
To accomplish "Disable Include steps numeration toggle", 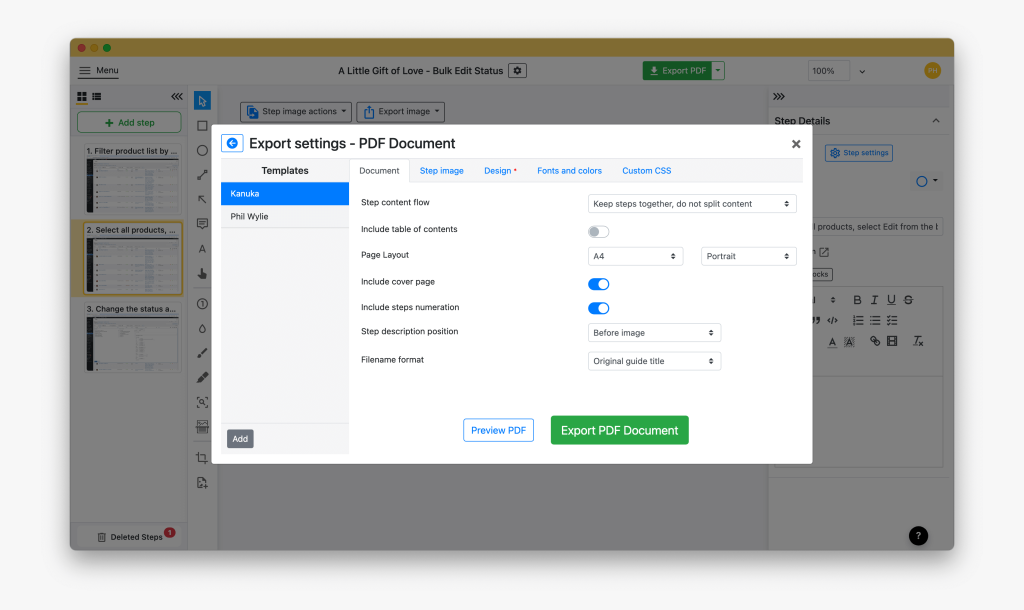I will (598, 308).
